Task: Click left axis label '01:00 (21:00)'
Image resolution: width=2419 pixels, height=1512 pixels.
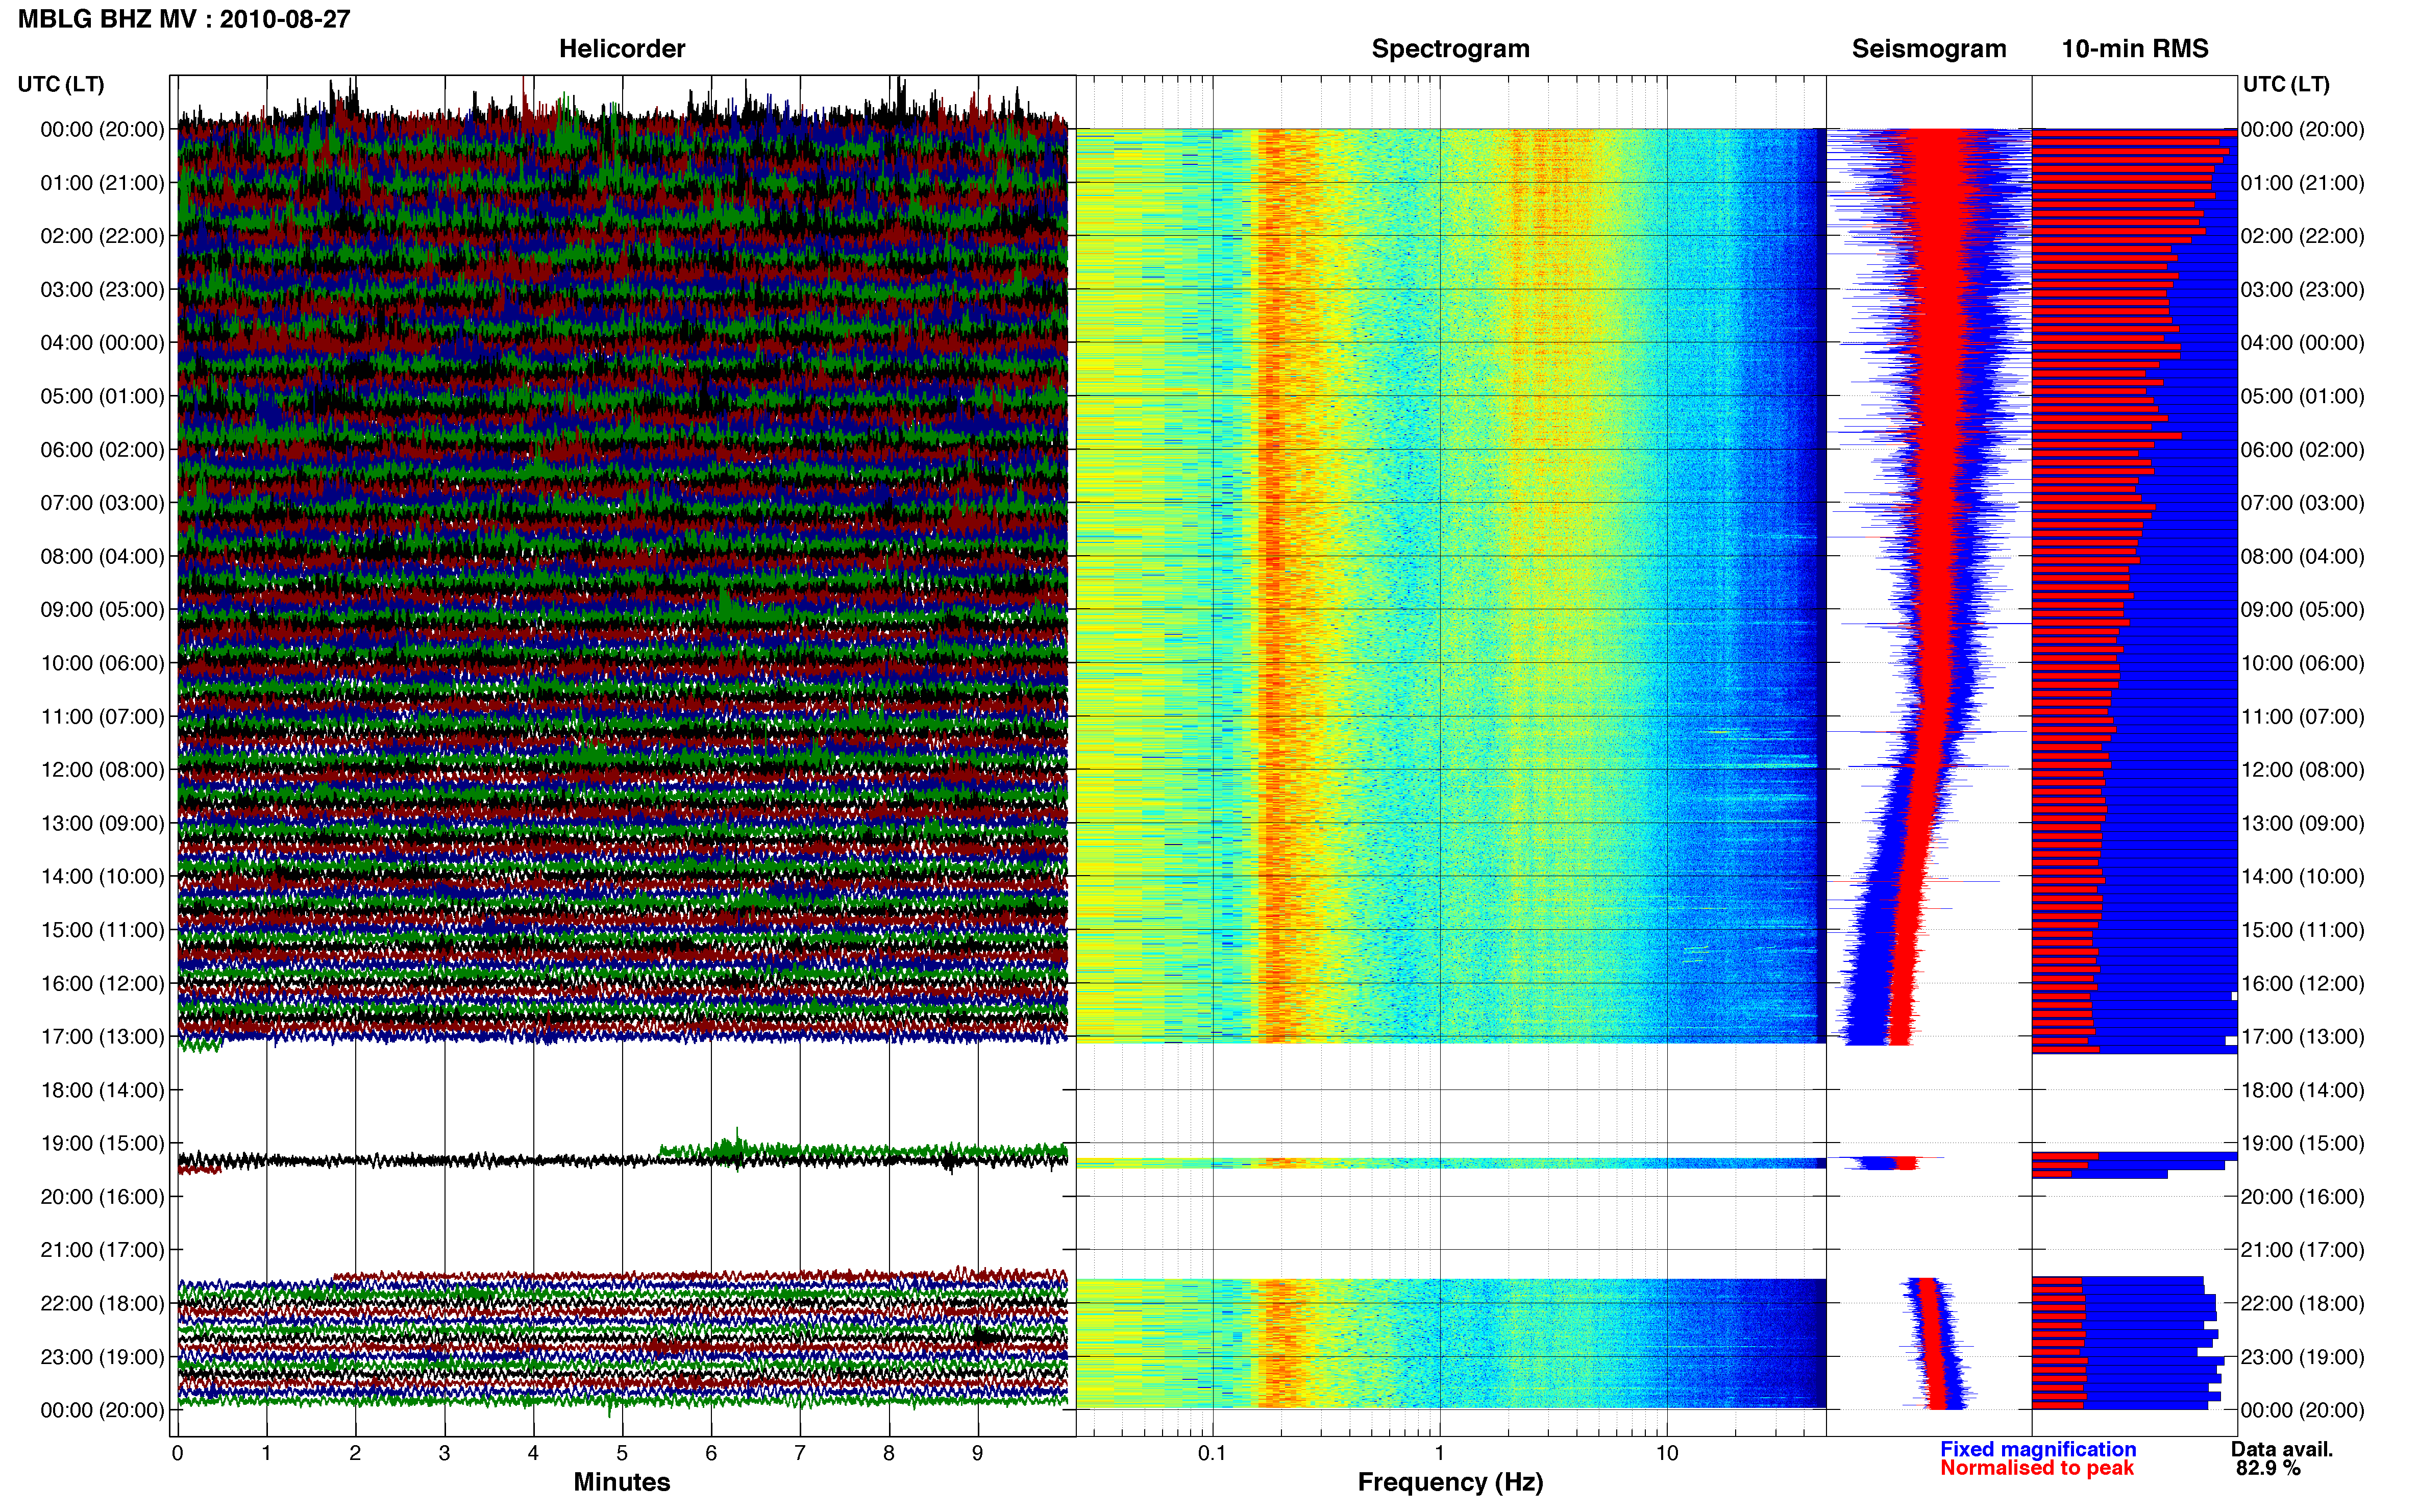Action: click(x=102, y=183)
